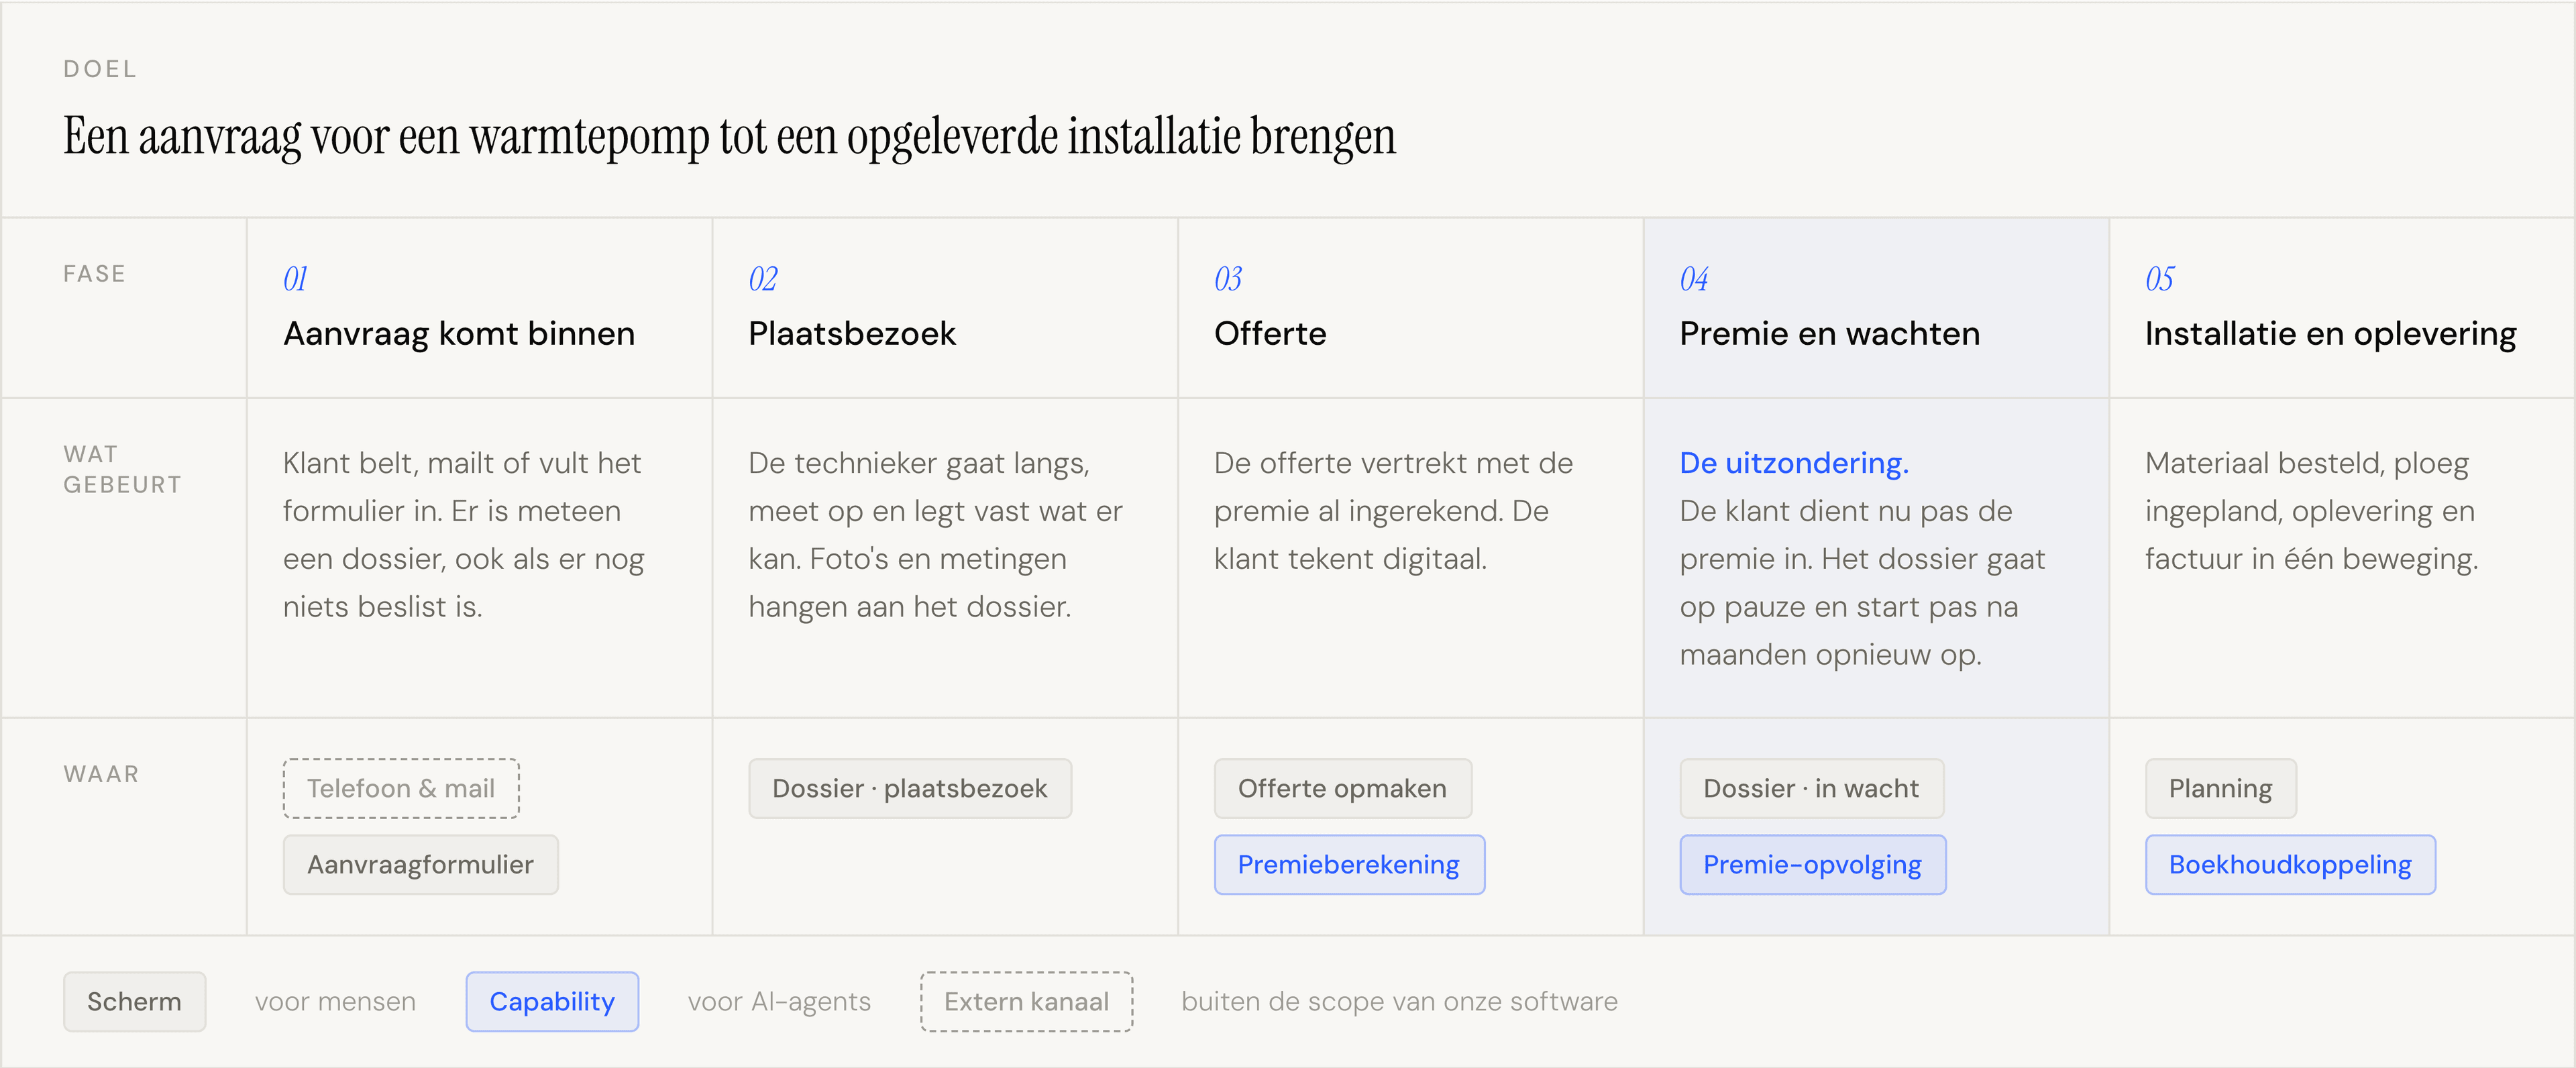Click the legend text voor AI-agents
The image size is (2576, 1068).
pos(779,1001)
